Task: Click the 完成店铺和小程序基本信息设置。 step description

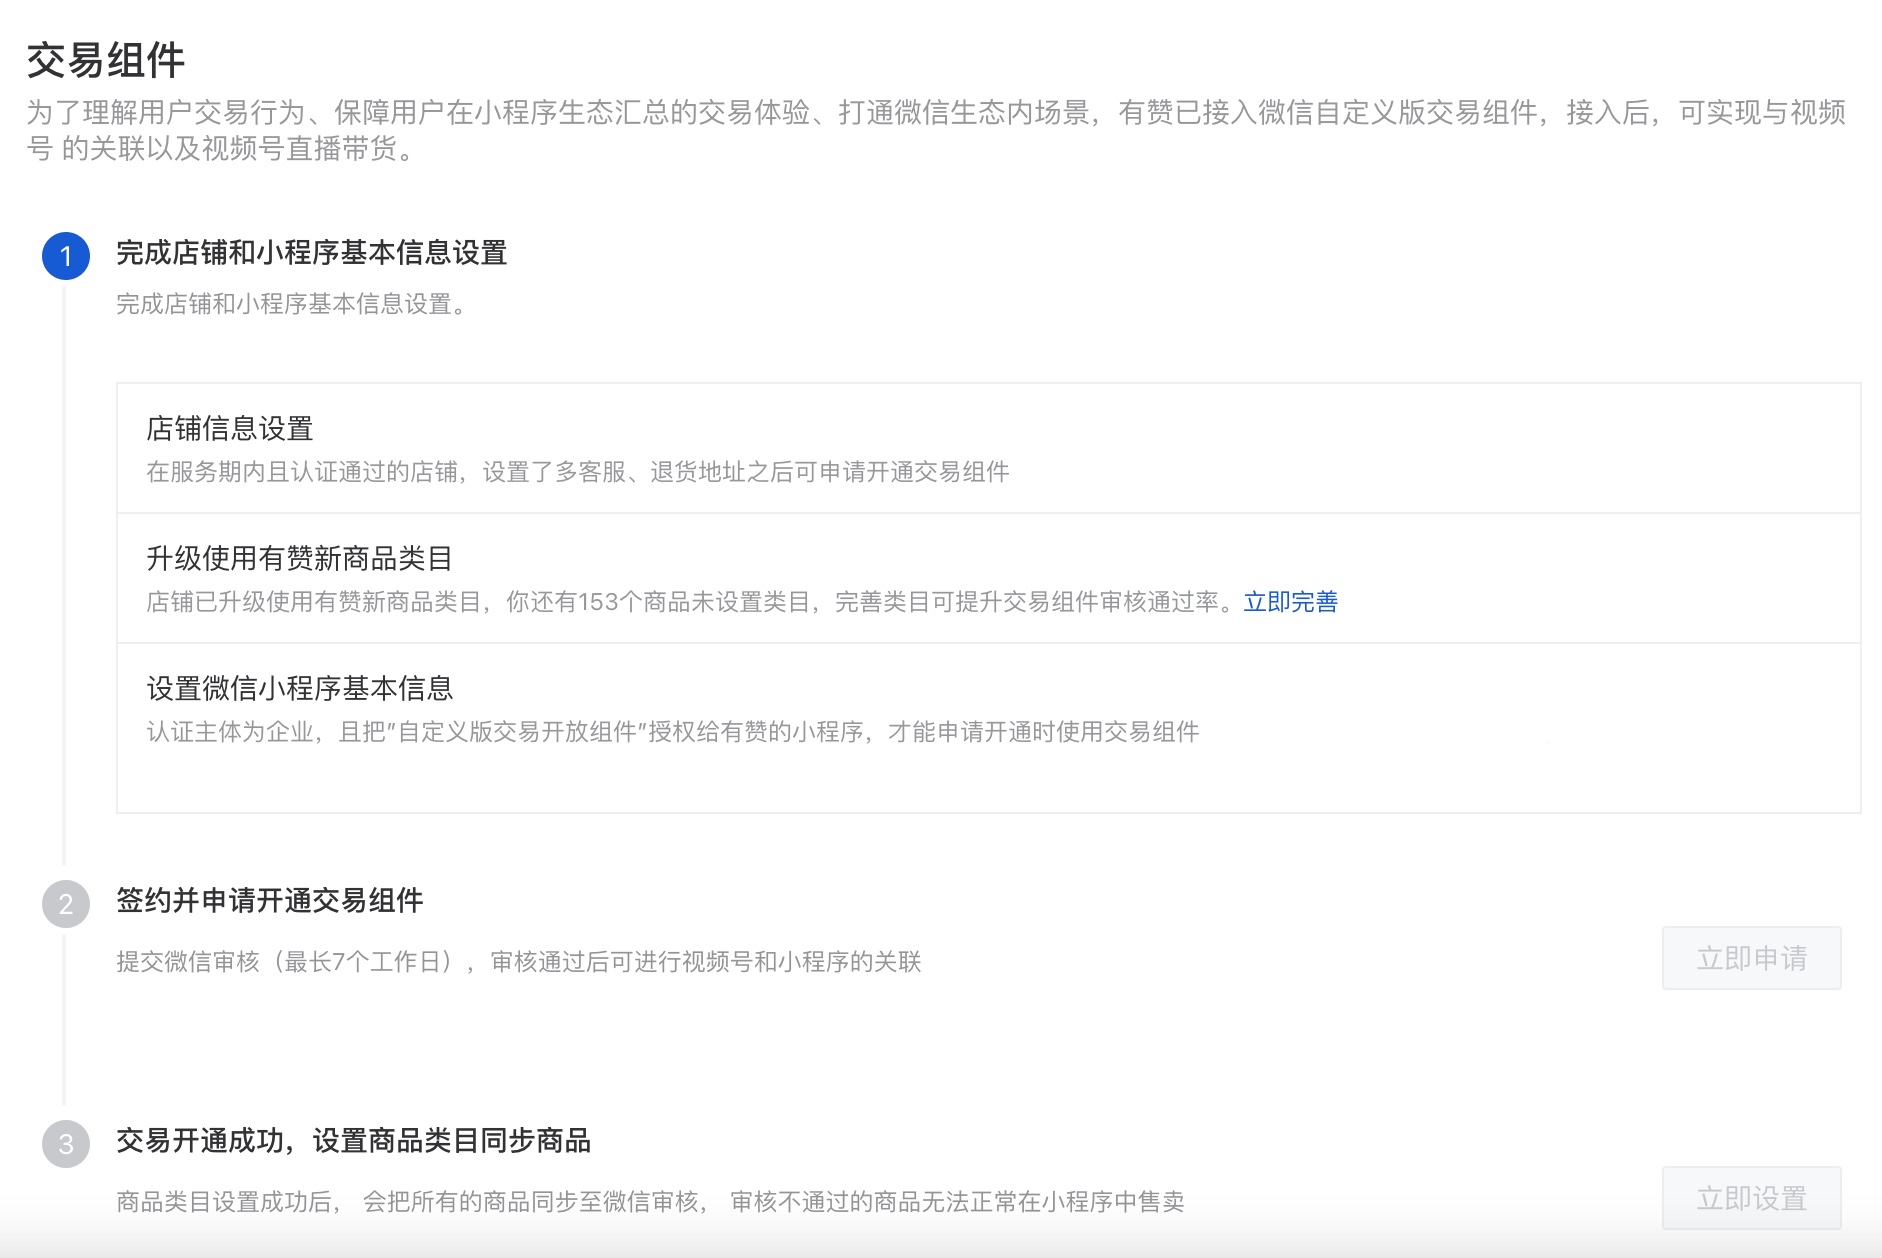Action: [x=291, y=304]
